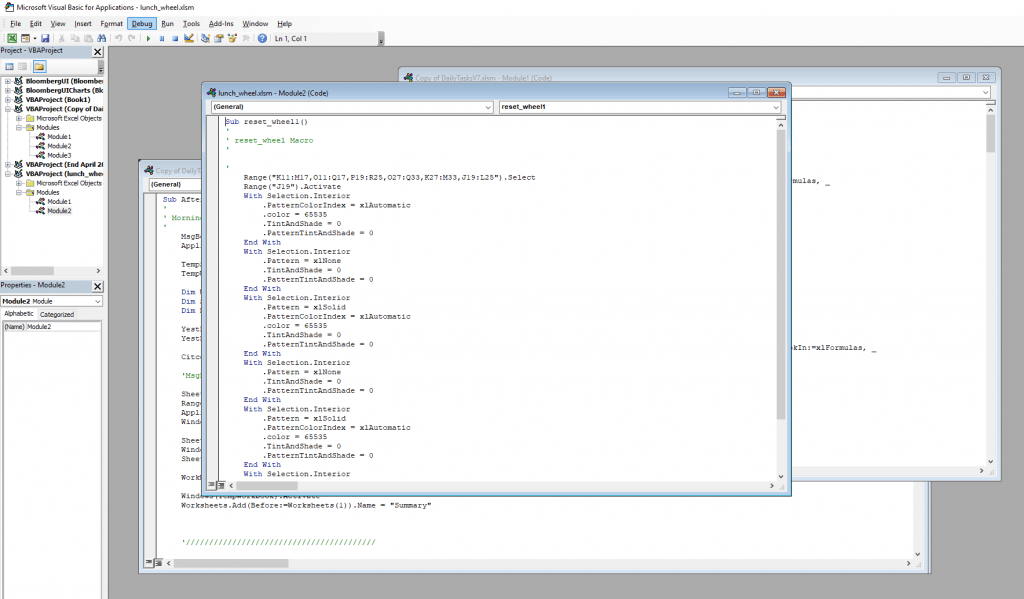This screenshot has width=1024, height=599.
Task: Expand the BloombergUI project node
Action: click(7, 80)
